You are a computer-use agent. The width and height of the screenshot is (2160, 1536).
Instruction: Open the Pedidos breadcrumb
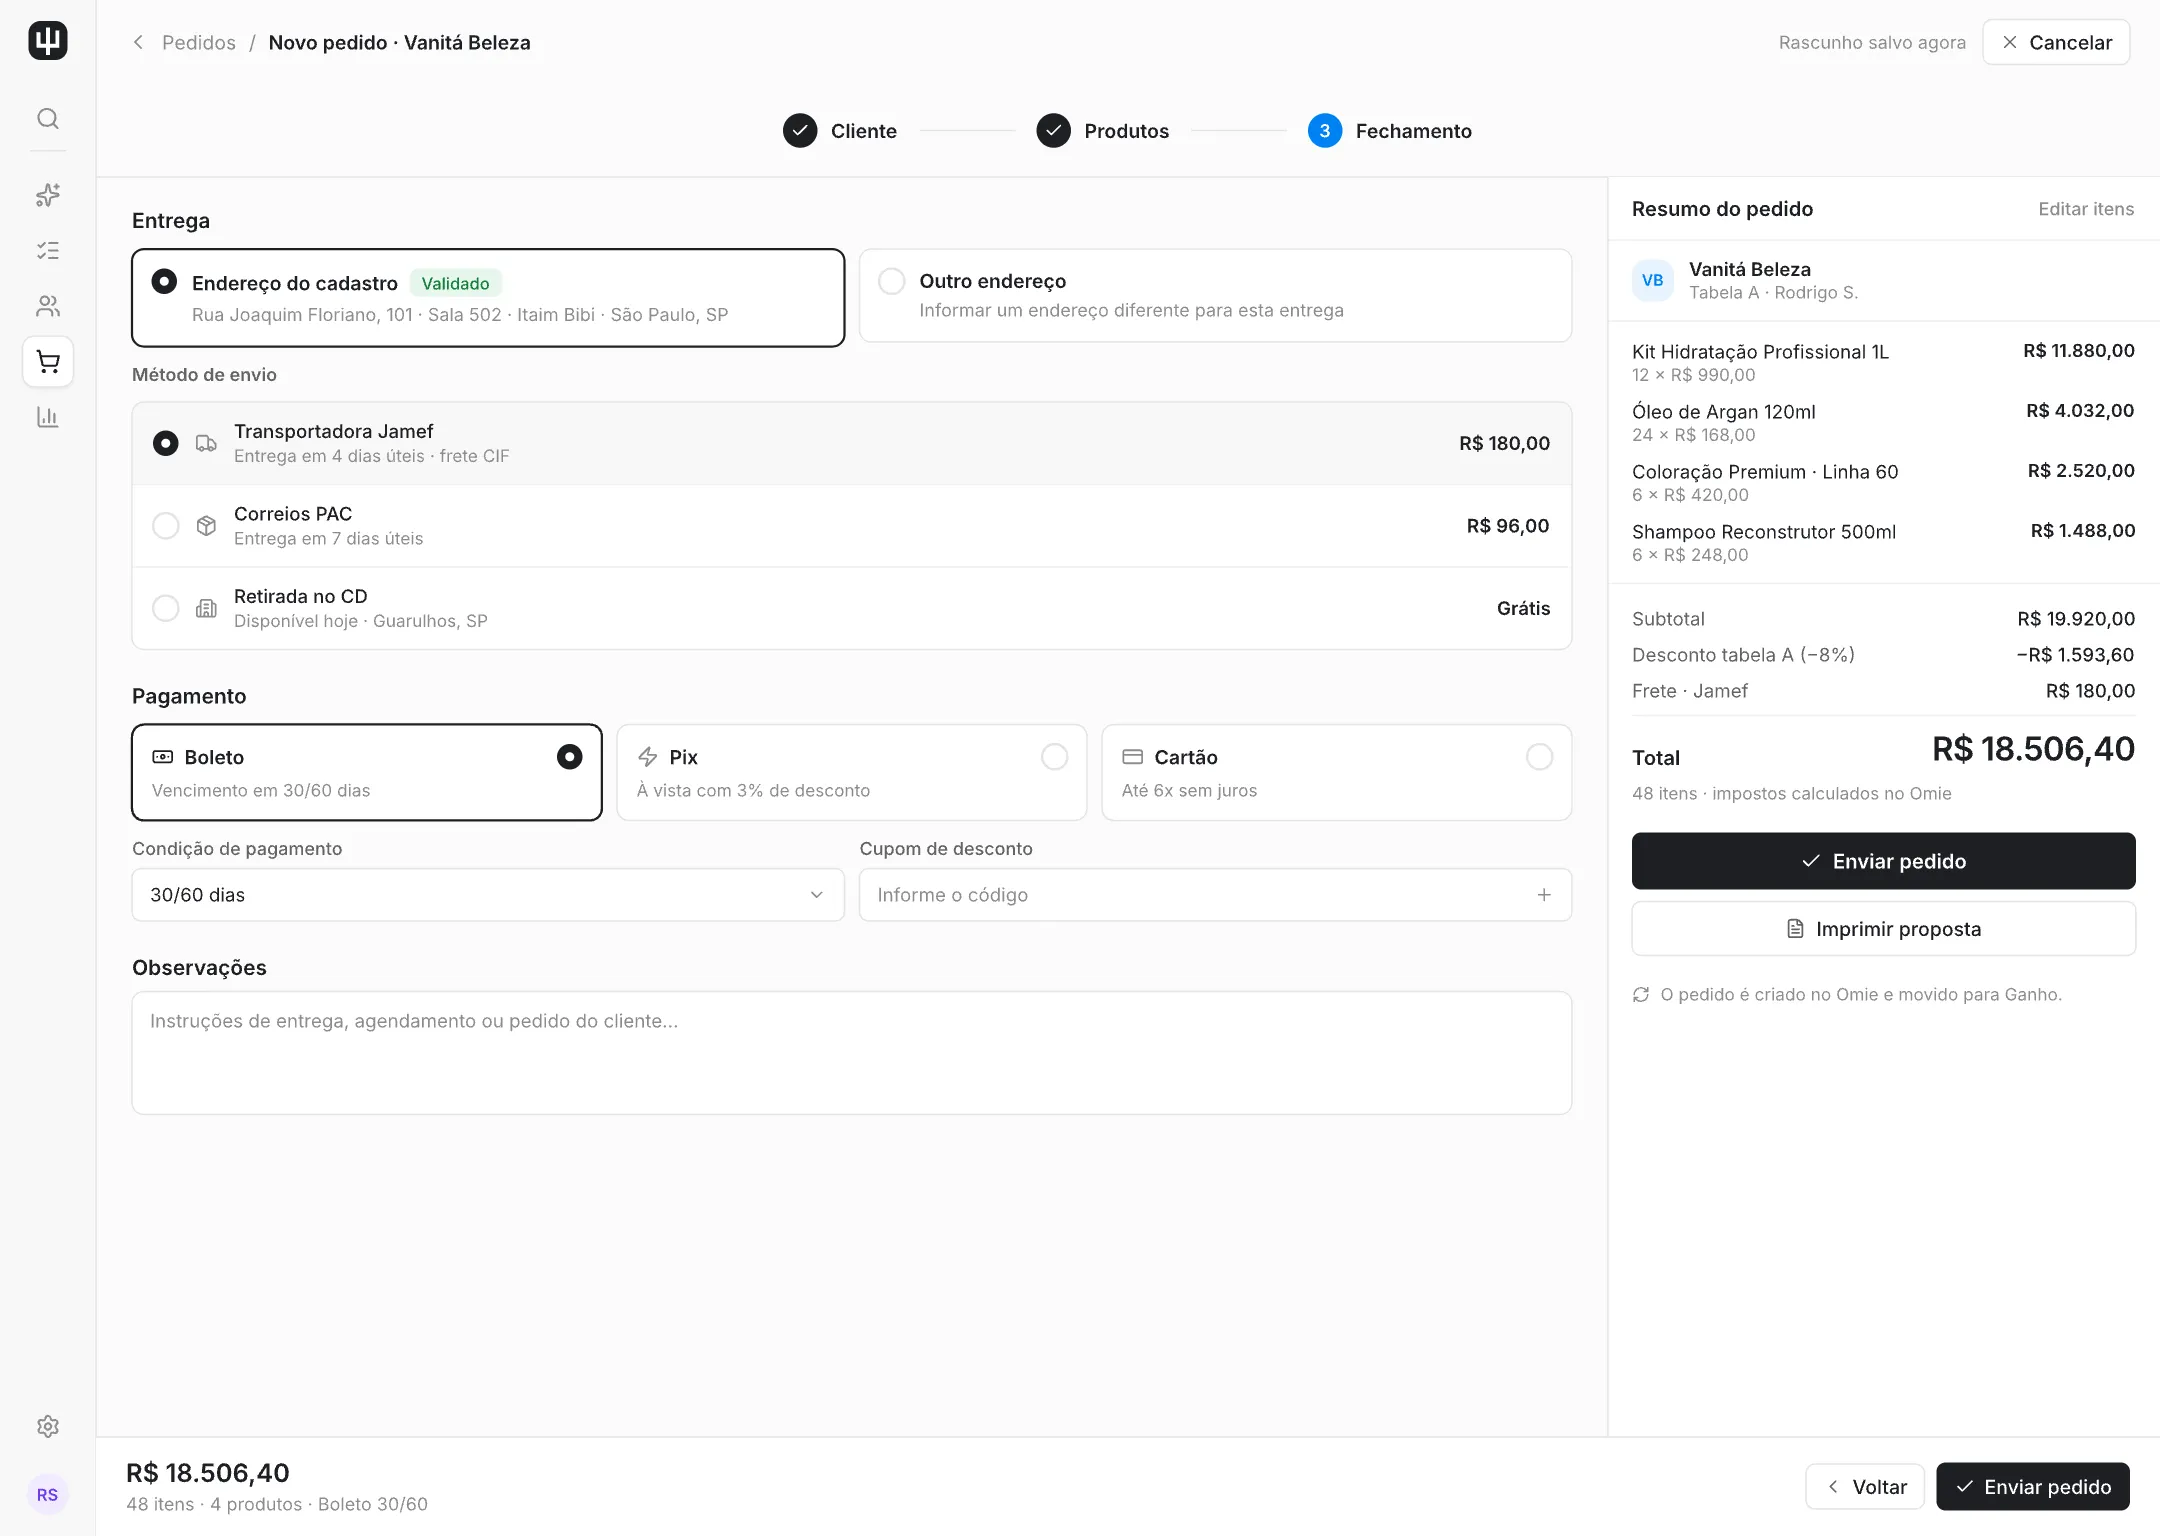(x=199, y=42)
